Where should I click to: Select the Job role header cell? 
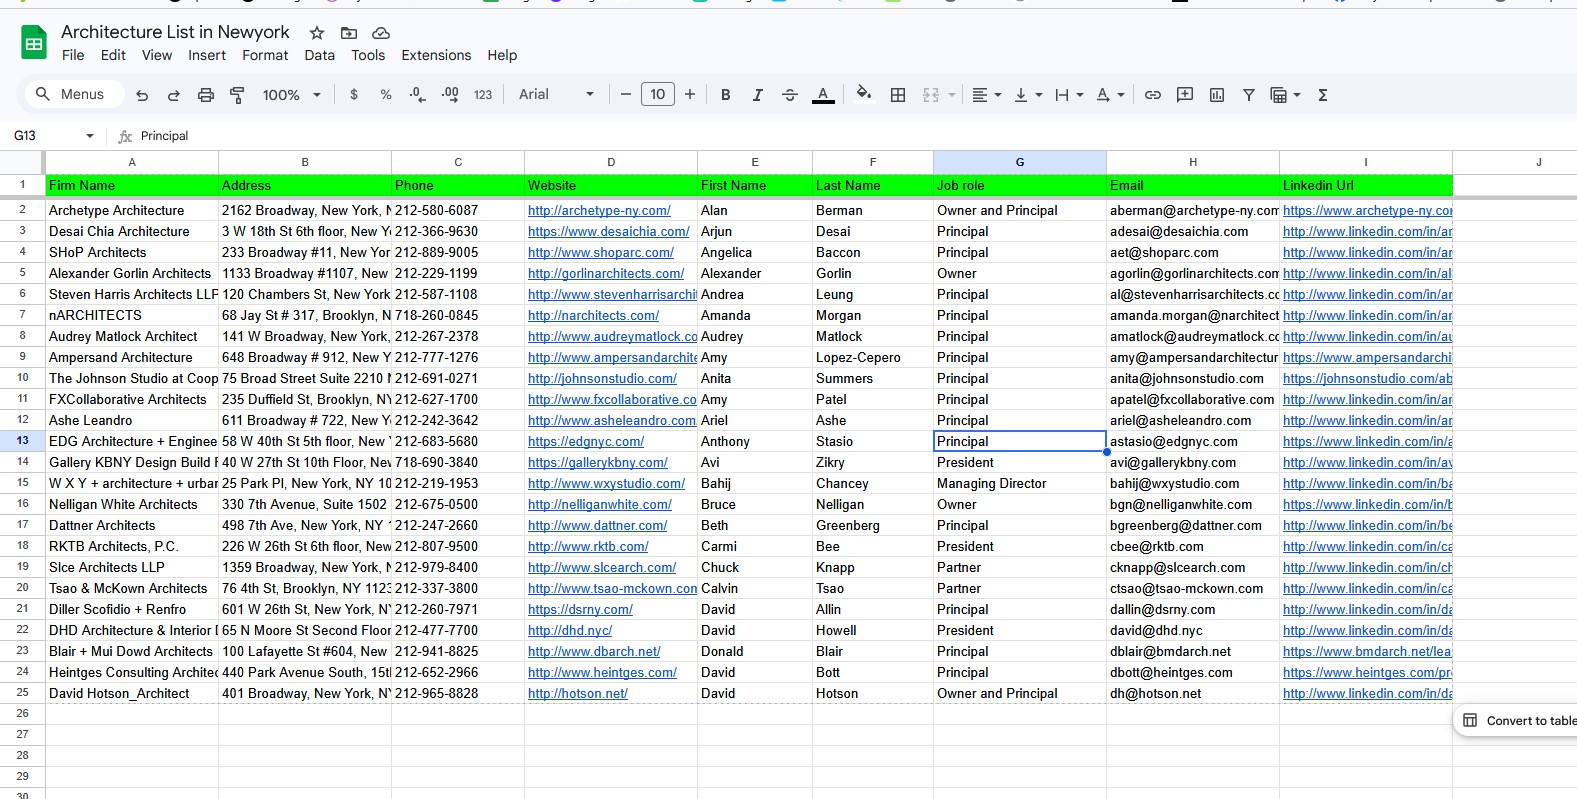pyautogui.click(x=1020, y=185)
